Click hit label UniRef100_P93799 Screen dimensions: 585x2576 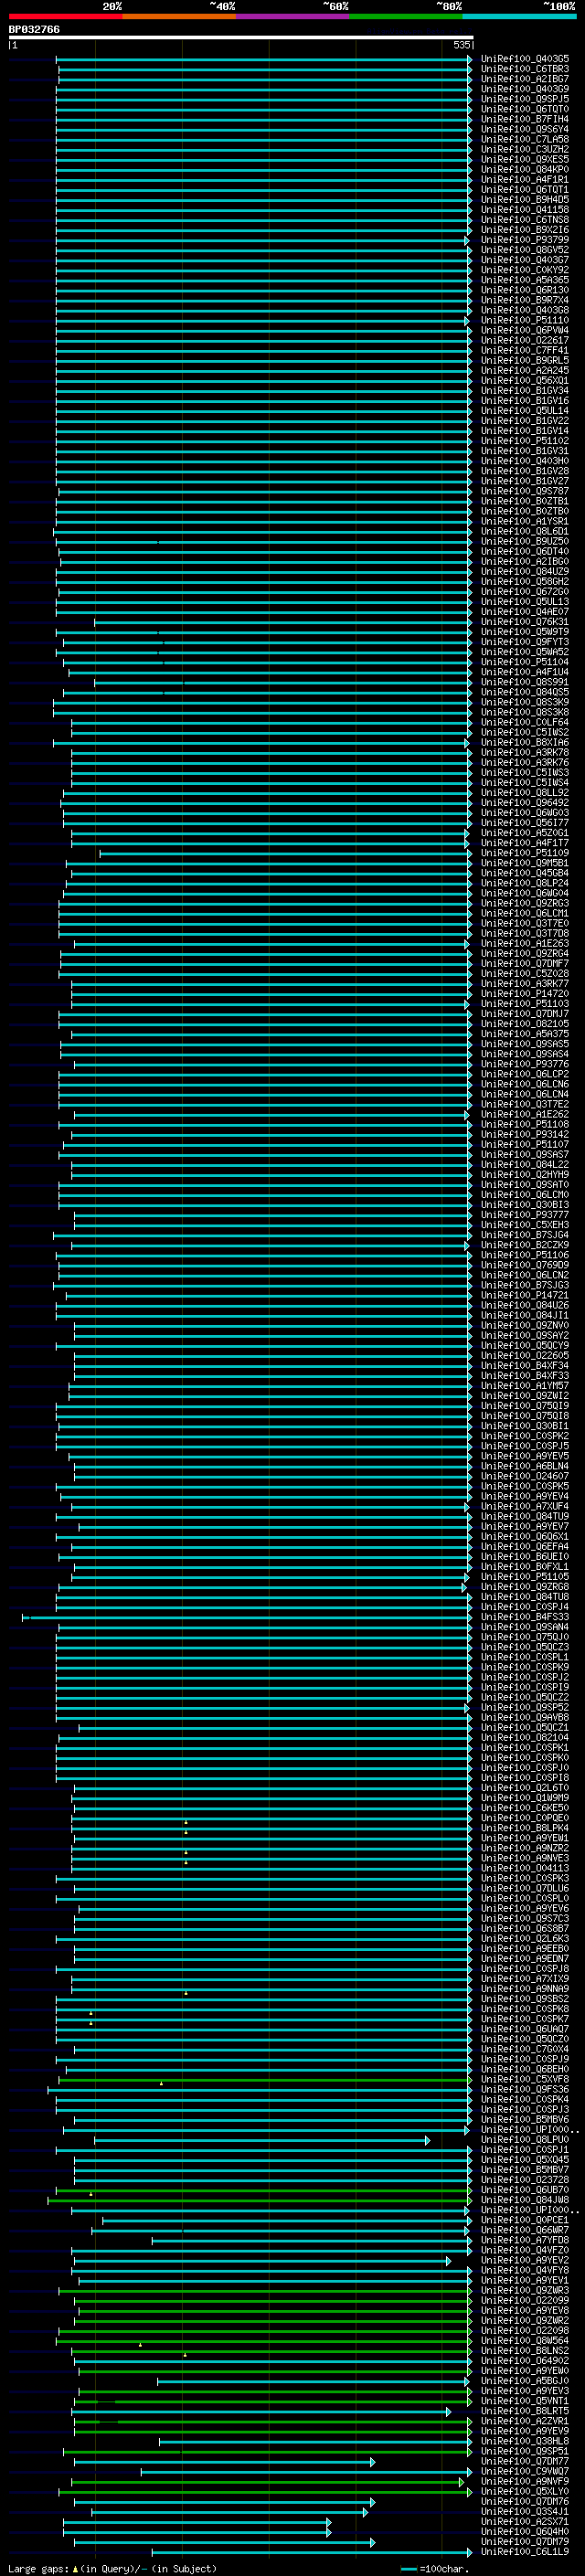click(x=524, y=240)
